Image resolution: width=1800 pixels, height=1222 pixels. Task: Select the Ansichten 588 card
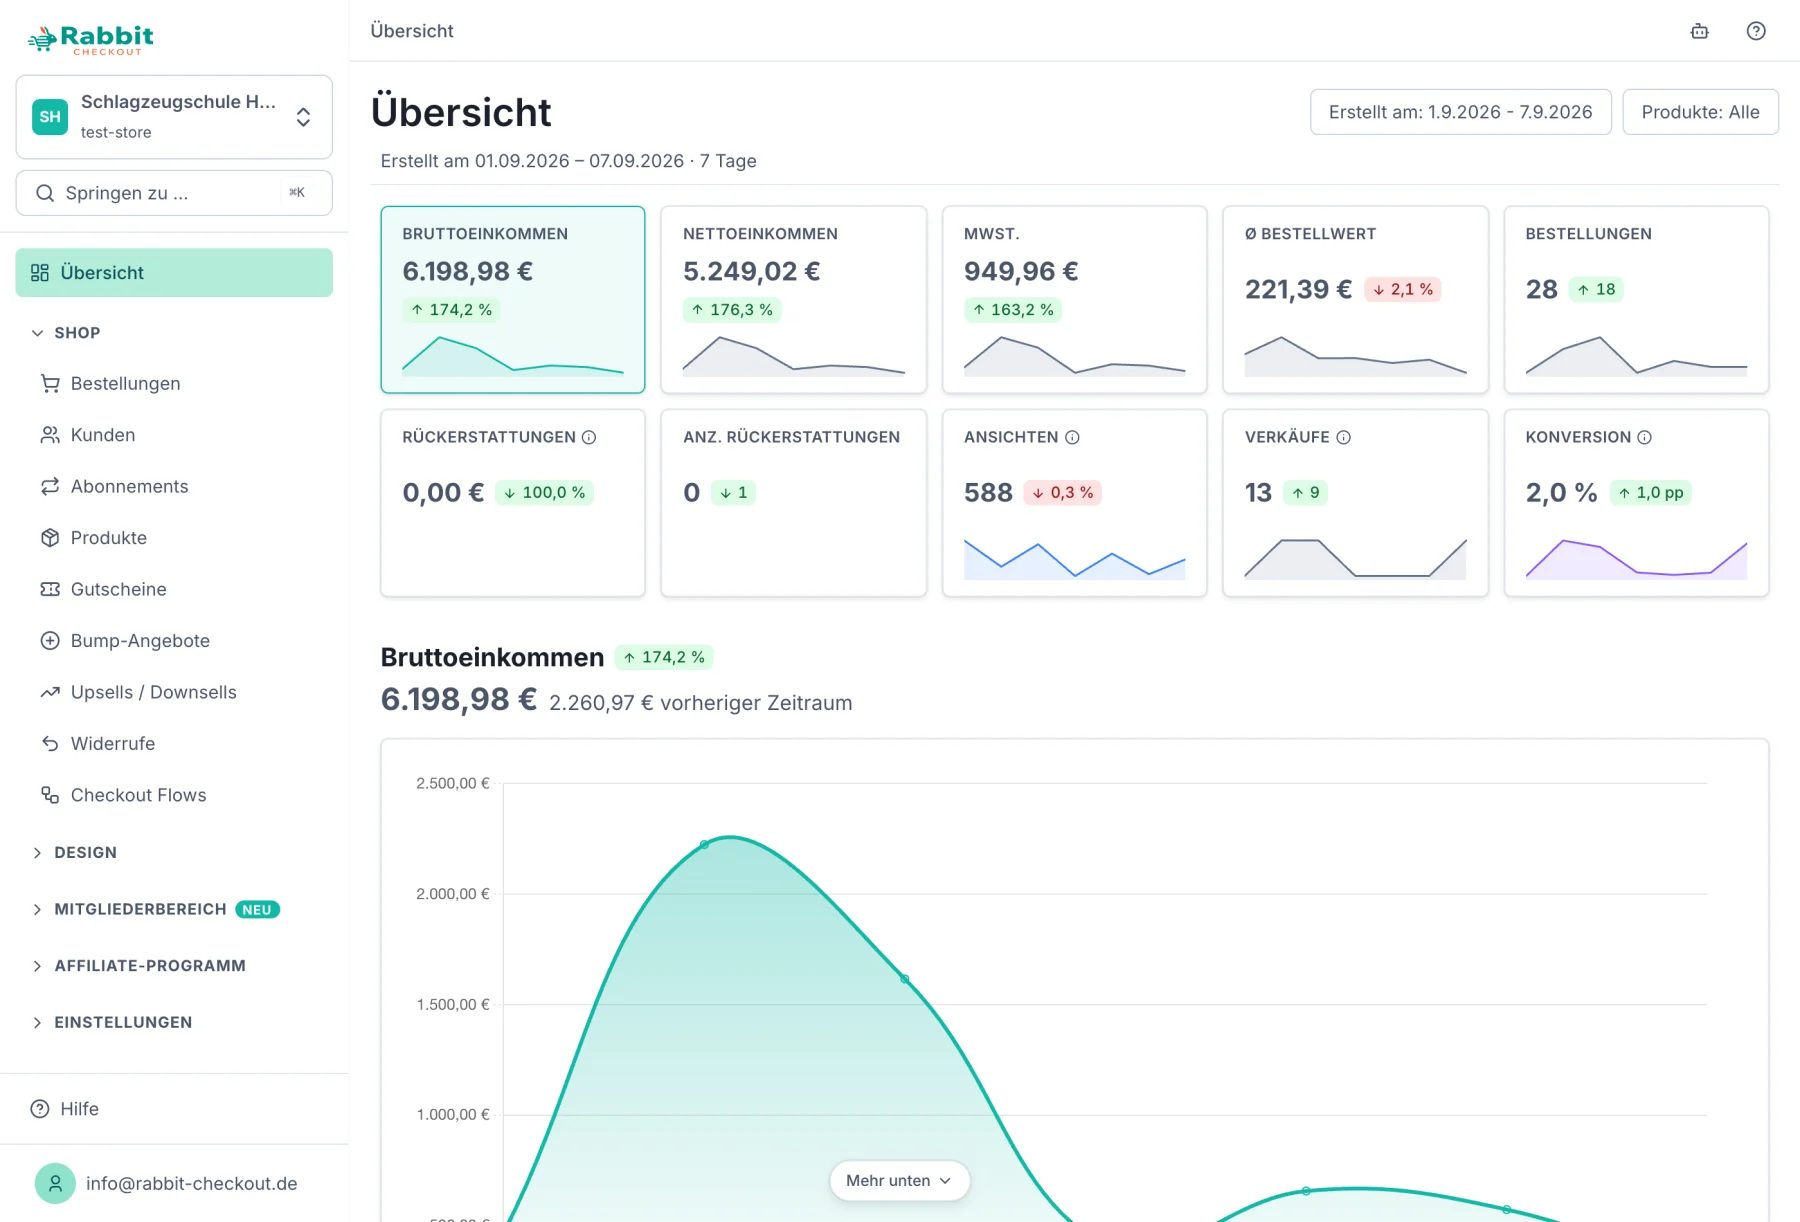tap(1075, 503)
